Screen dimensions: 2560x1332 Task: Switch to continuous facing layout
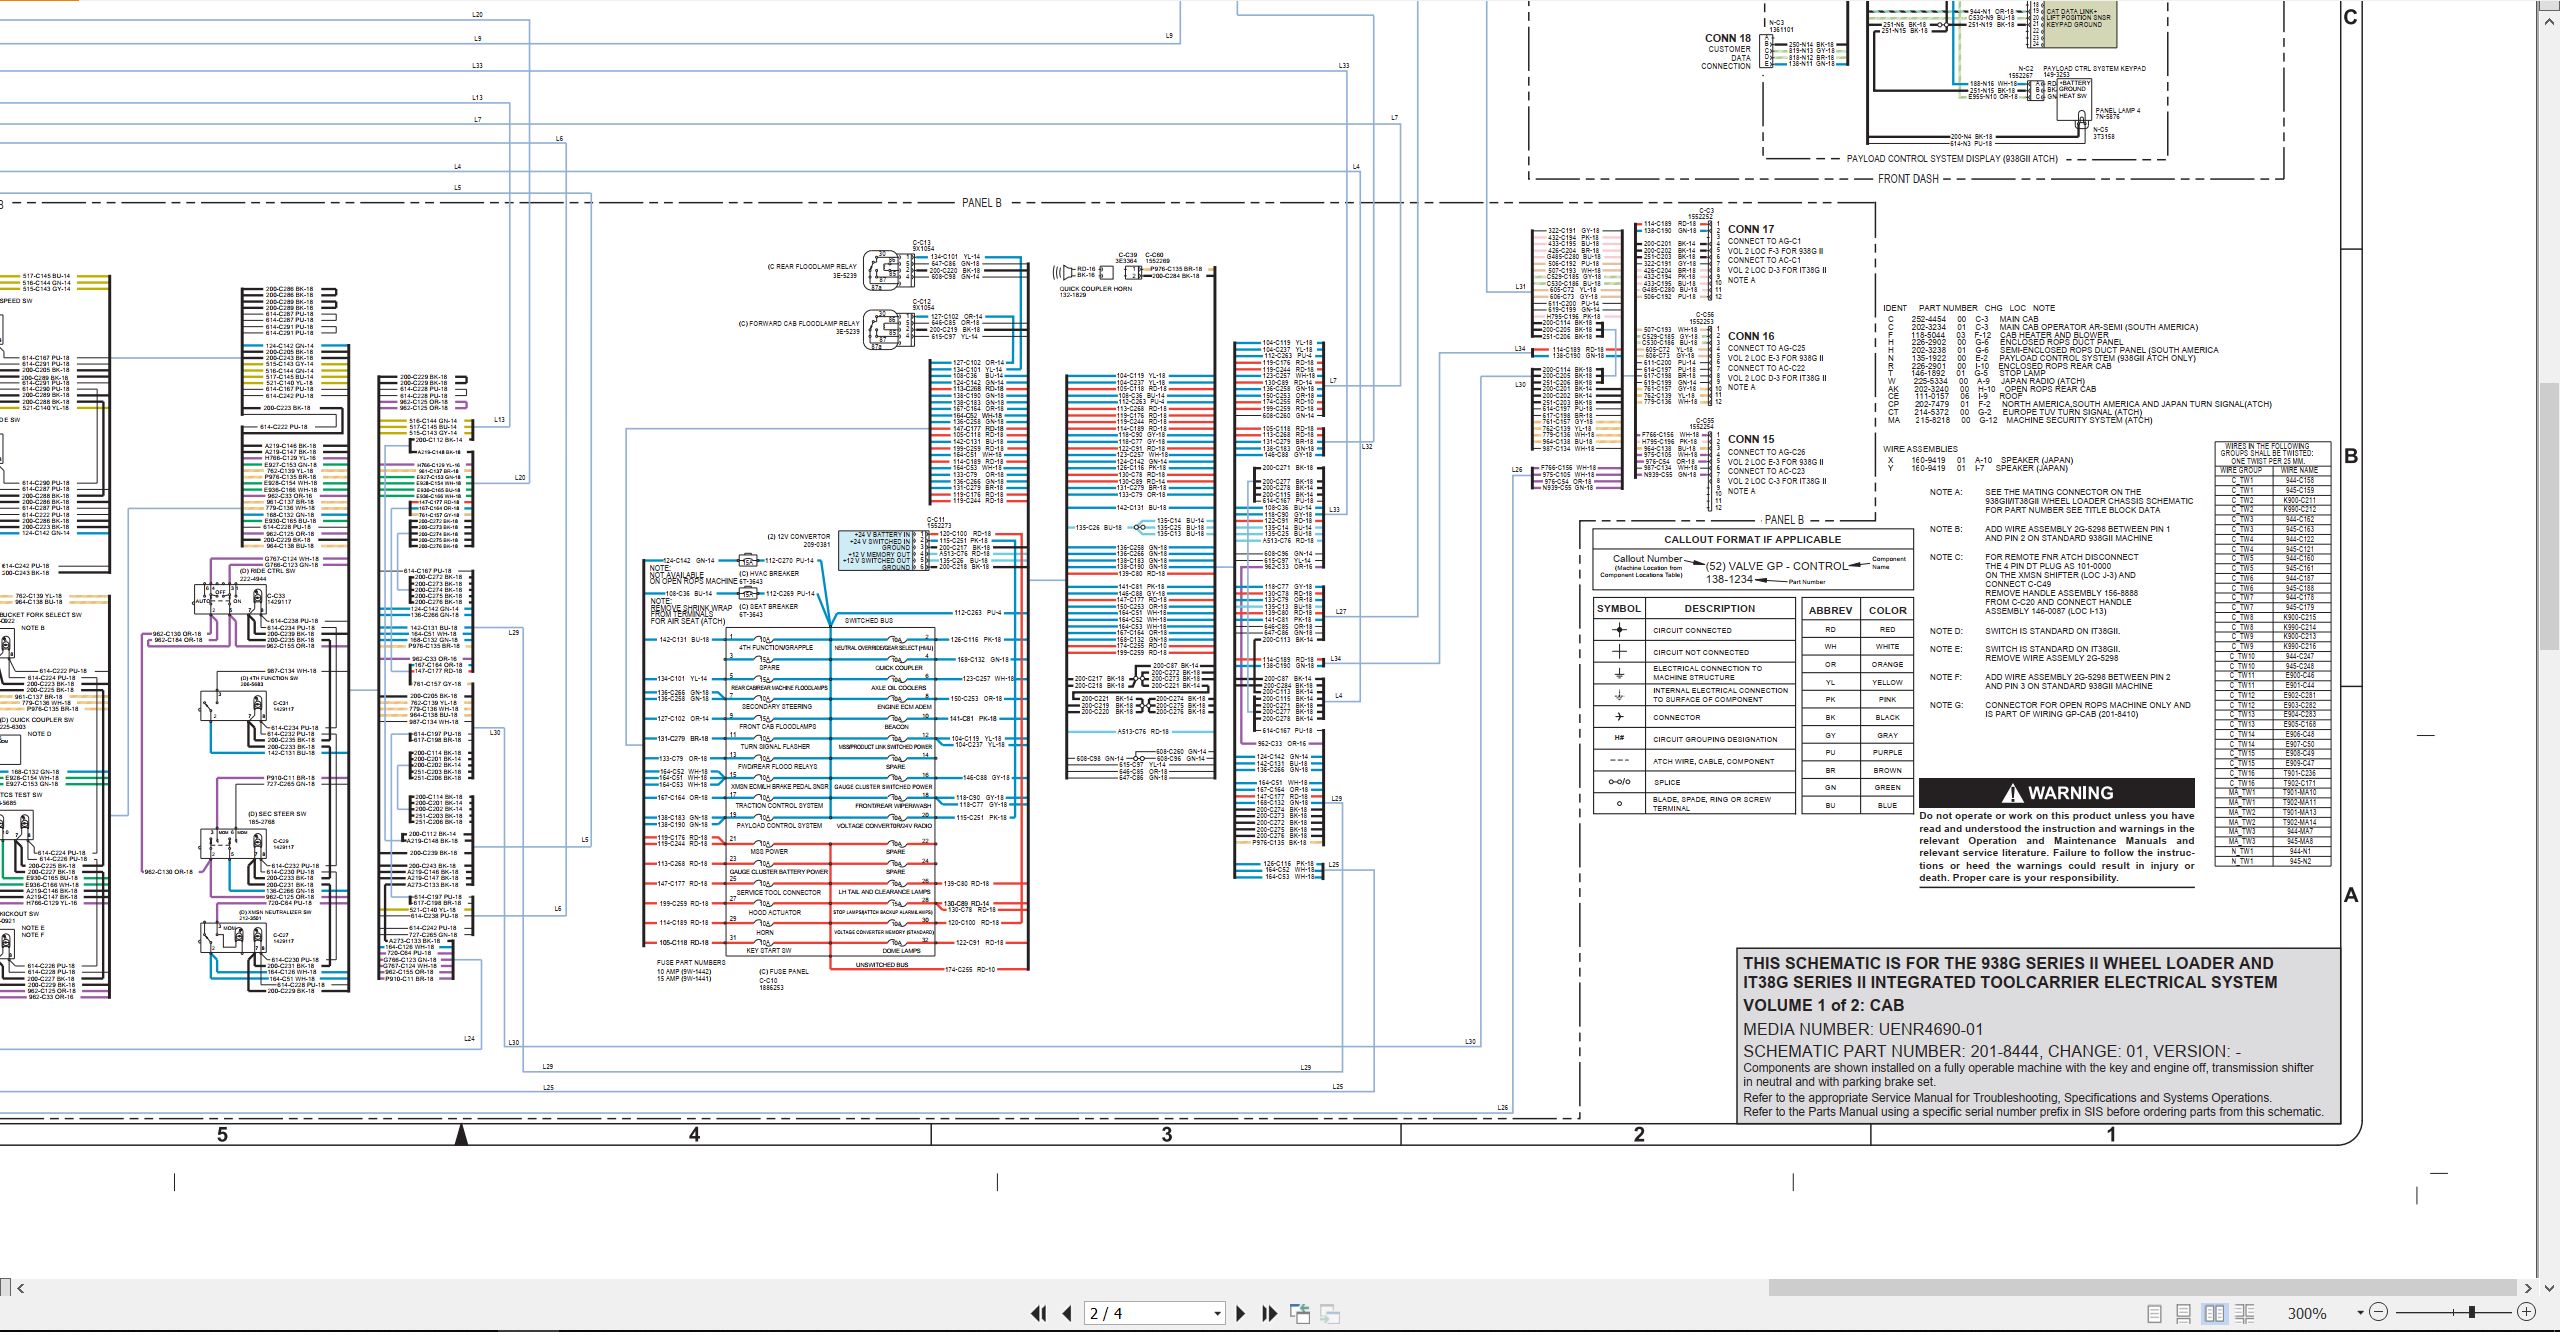pos(2244,1313)
